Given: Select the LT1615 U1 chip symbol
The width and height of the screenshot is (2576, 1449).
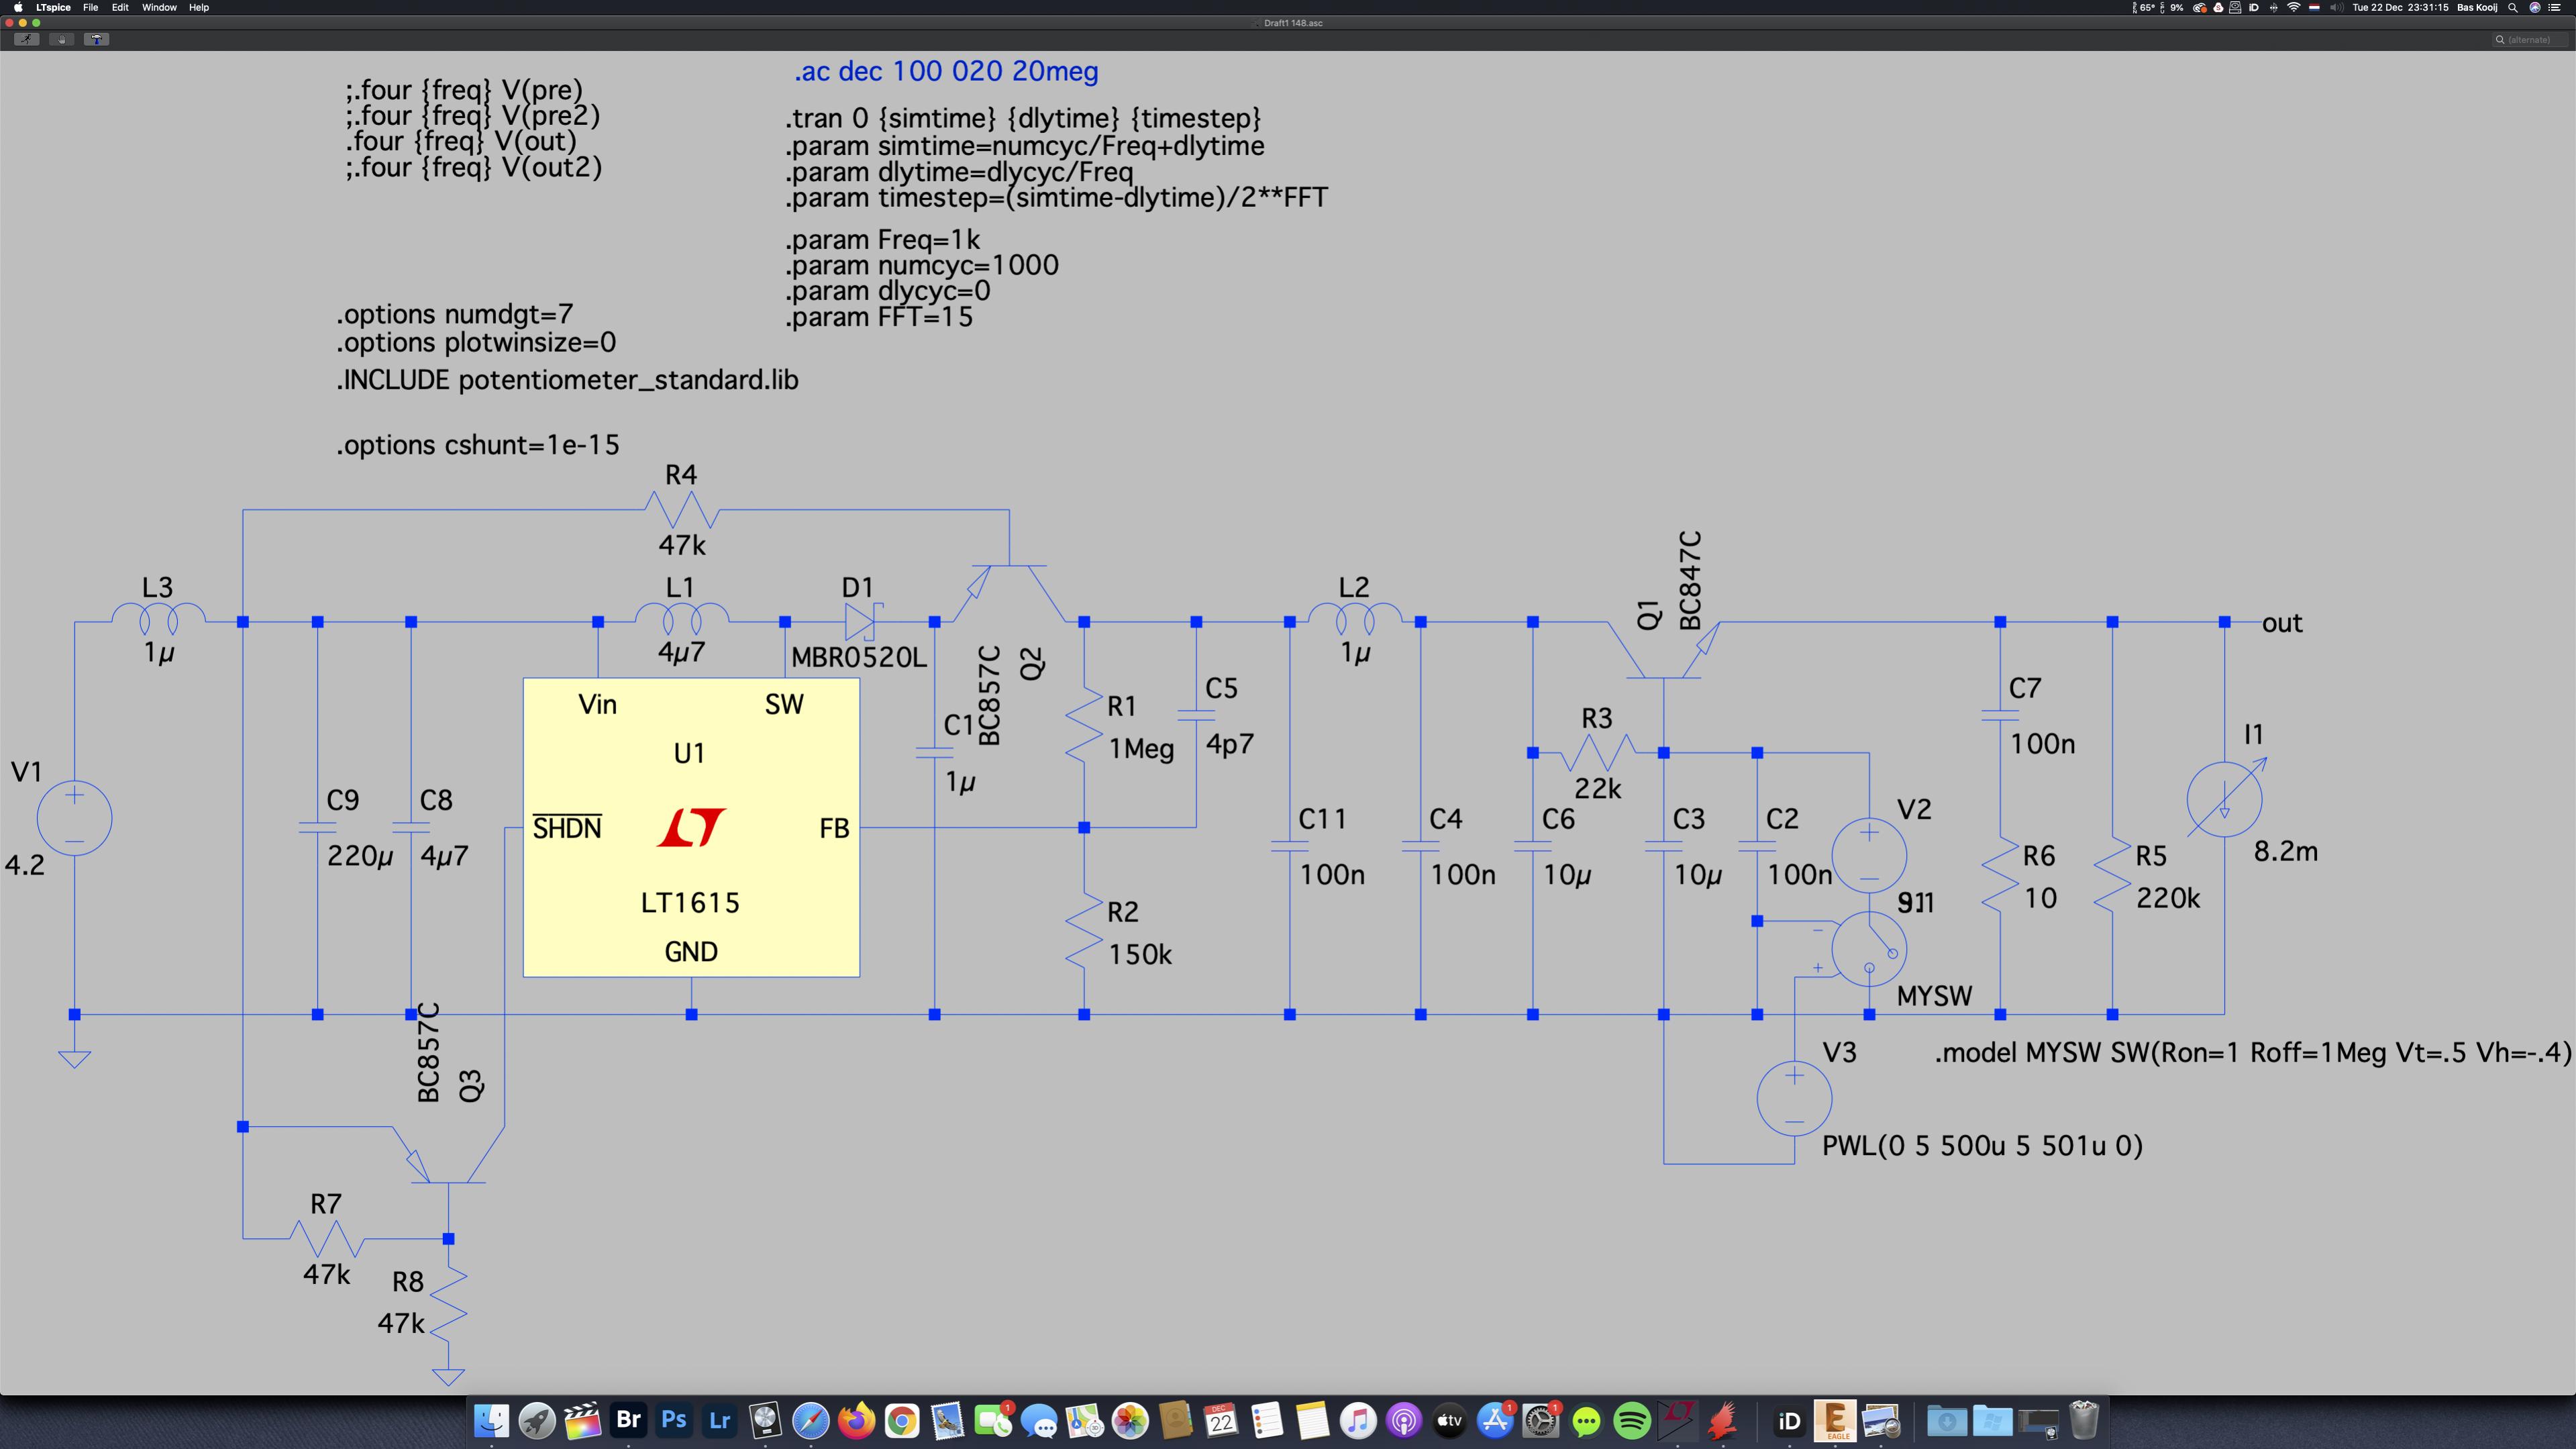Looking at the screenshot, I should click(x=691, y=827).
